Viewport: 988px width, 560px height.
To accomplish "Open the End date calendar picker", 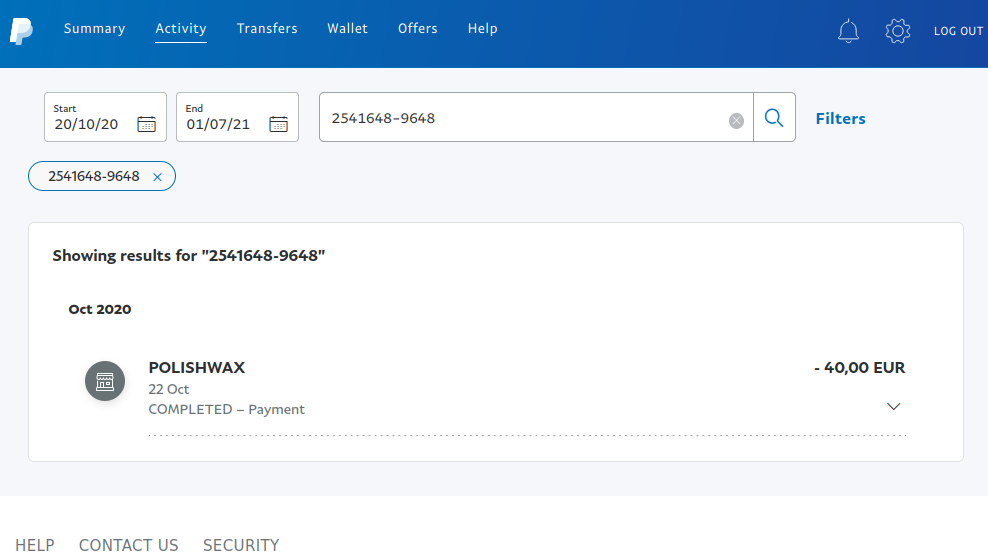I will pos(279,124).
